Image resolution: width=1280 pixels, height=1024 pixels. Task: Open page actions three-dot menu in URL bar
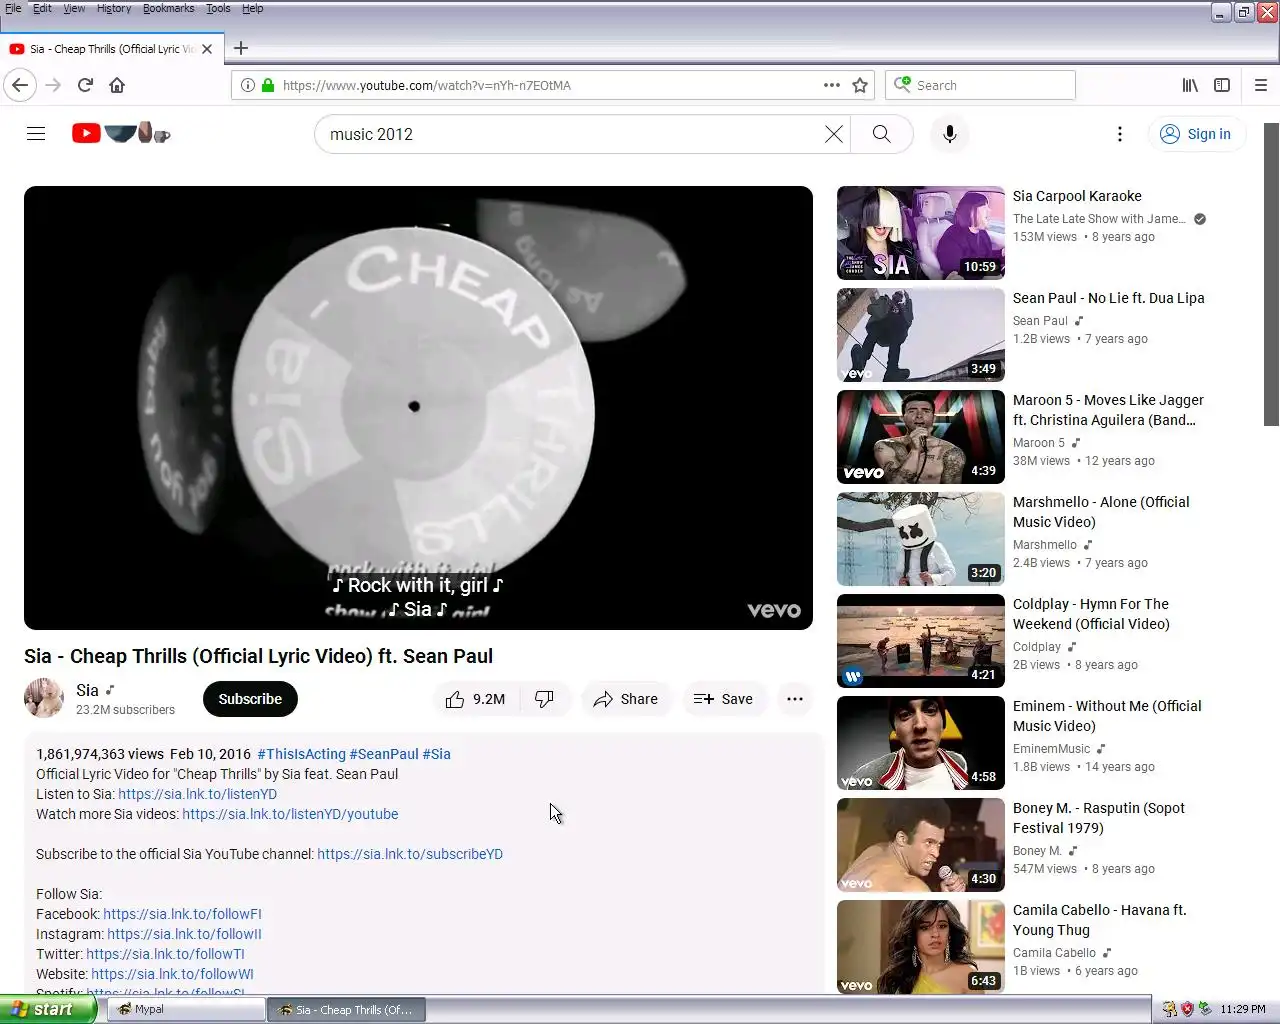coord(832,85)
